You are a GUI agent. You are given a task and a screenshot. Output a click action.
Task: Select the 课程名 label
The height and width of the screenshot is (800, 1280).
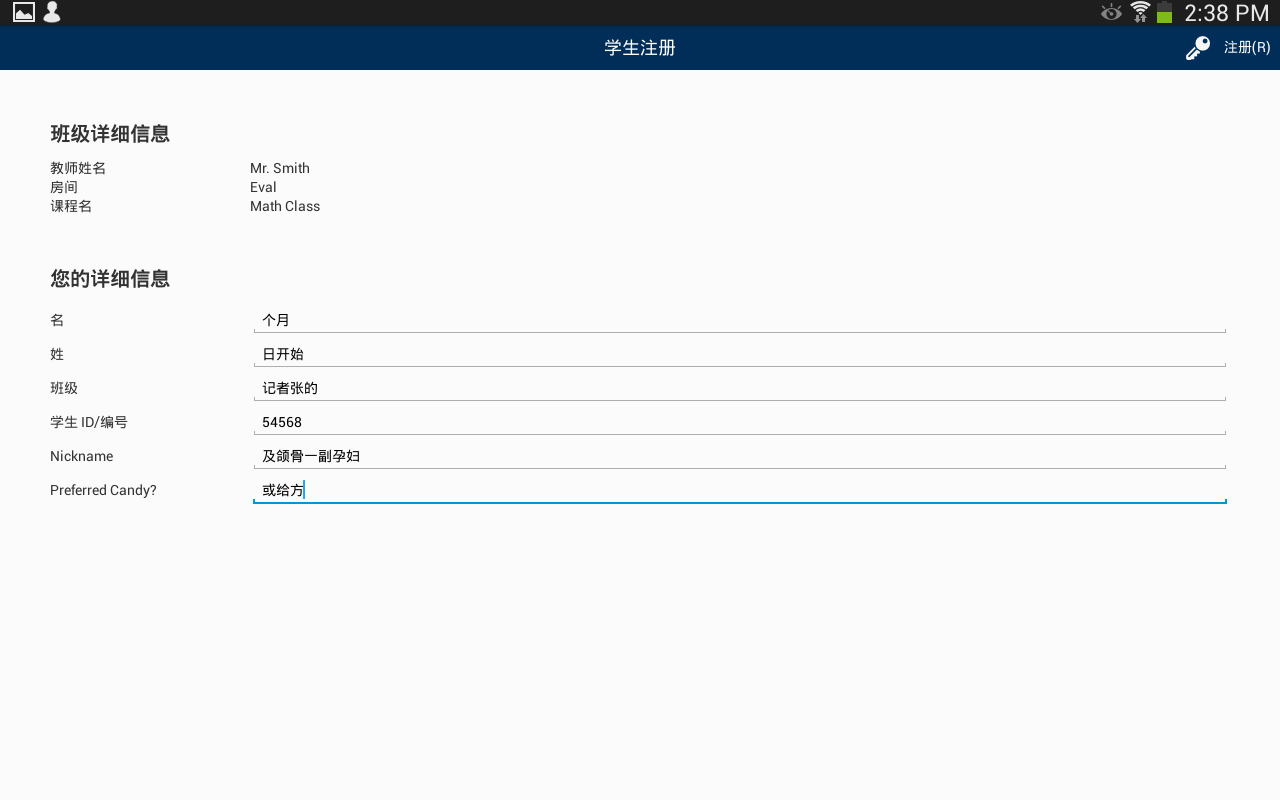pyautogui.click(x=71, y=206)
